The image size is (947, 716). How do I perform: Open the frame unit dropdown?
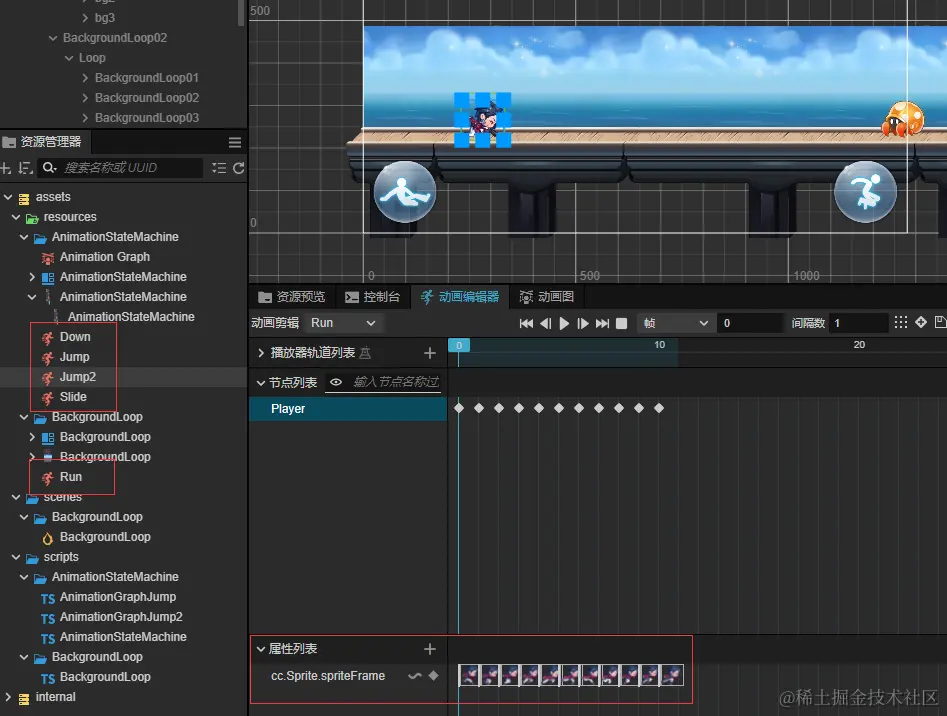(x=675, y=323)
